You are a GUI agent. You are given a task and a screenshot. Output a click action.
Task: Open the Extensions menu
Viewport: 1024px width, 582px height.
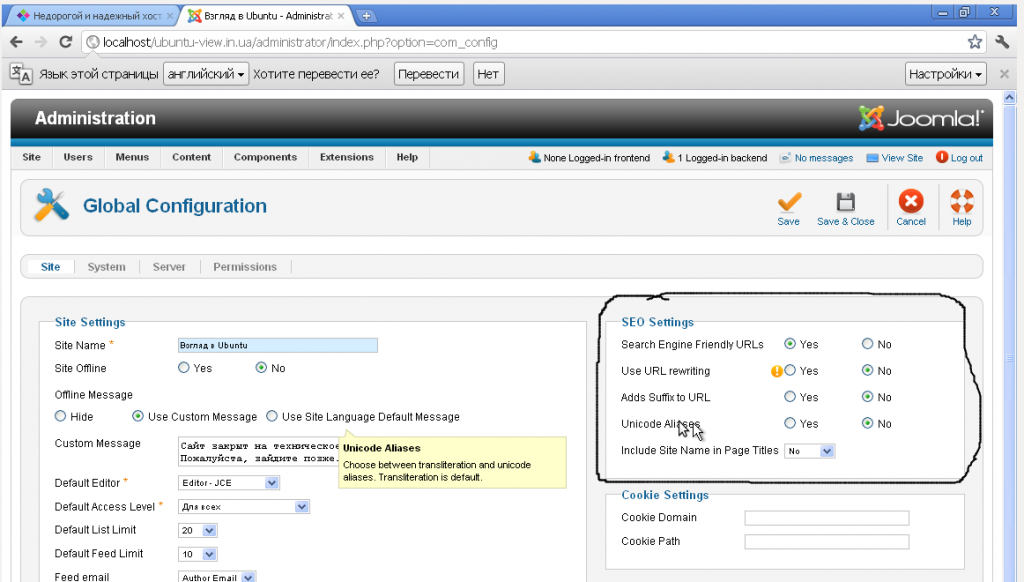[347, 157]
